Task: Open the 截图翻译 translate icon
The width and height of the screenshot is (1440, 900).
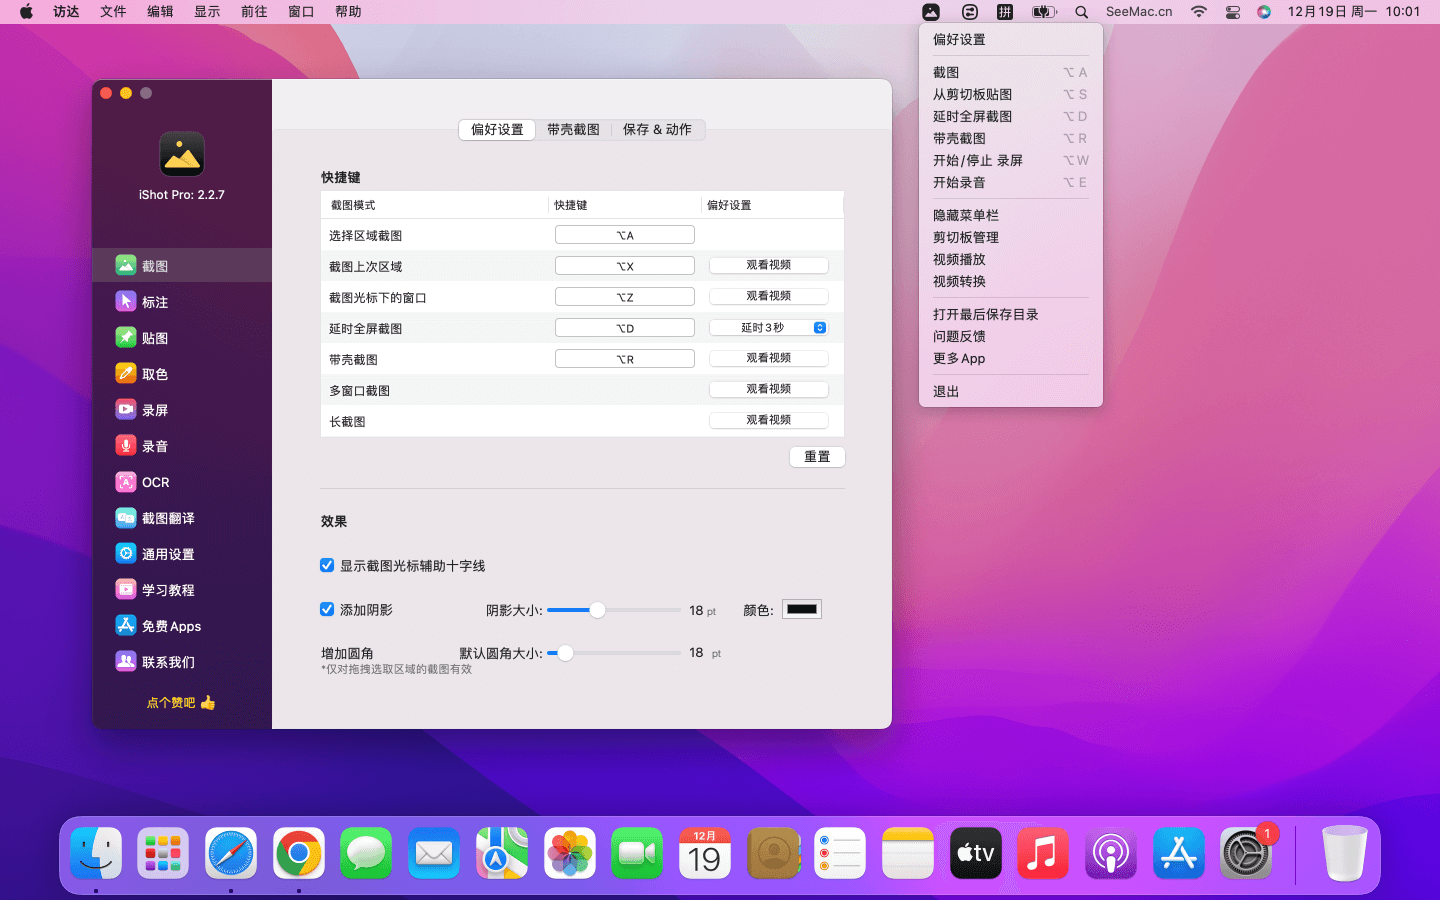Action: pyautogui.click(x=125, y=517)
